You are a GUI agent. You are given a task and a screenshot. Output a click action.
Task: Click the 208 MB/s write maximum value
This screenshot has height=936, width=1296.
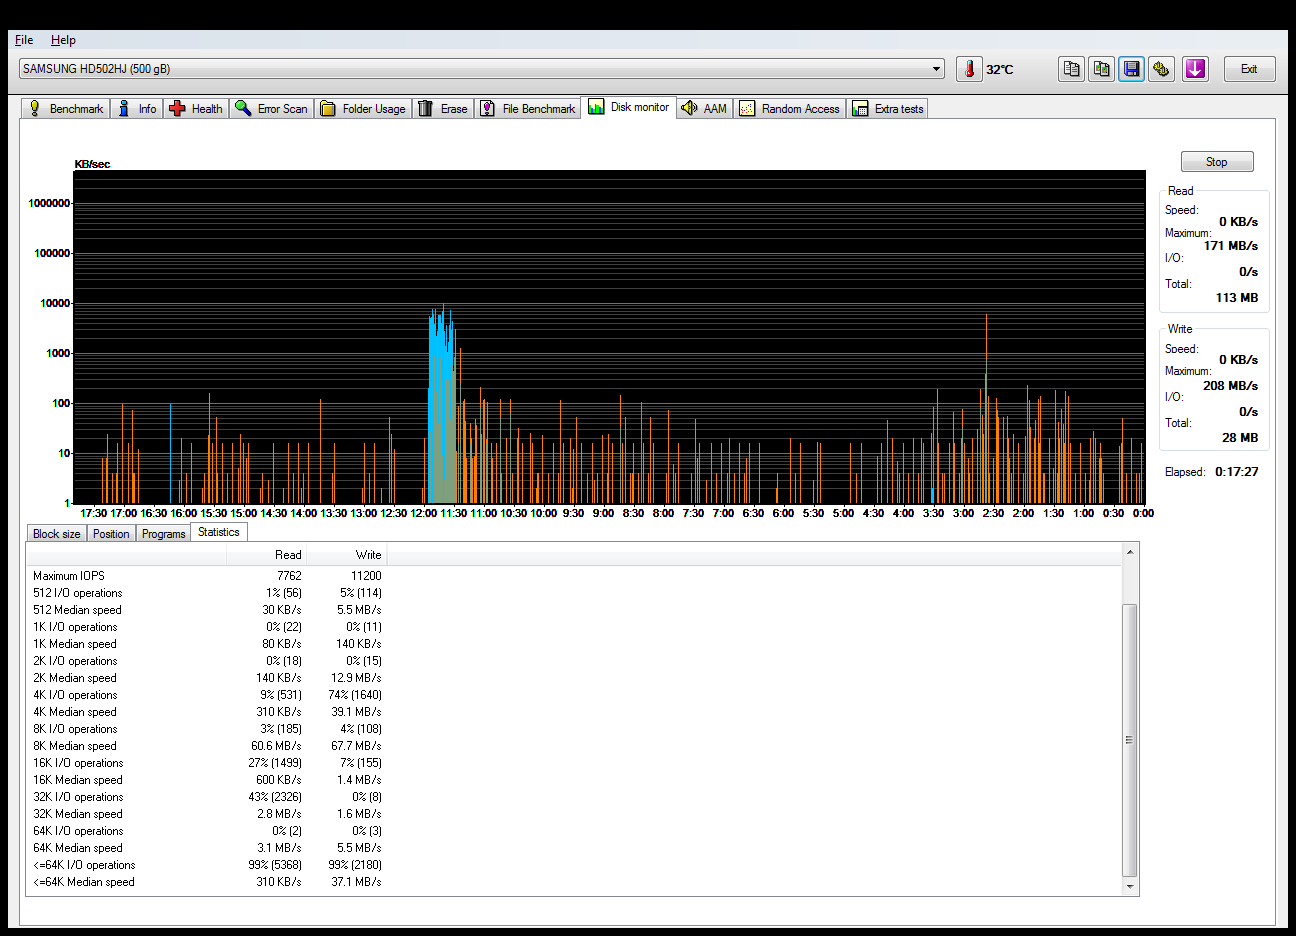[x=1231, y=386]
